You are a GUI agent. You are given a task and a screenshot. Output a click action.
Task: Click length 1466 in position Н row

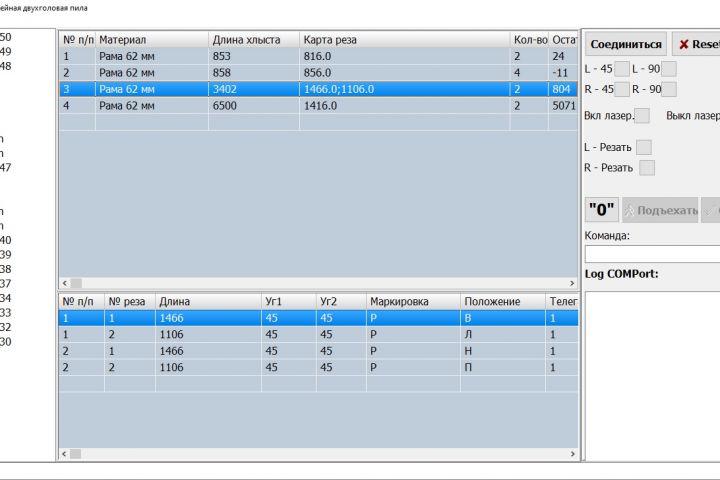click(x=208, y=351)
